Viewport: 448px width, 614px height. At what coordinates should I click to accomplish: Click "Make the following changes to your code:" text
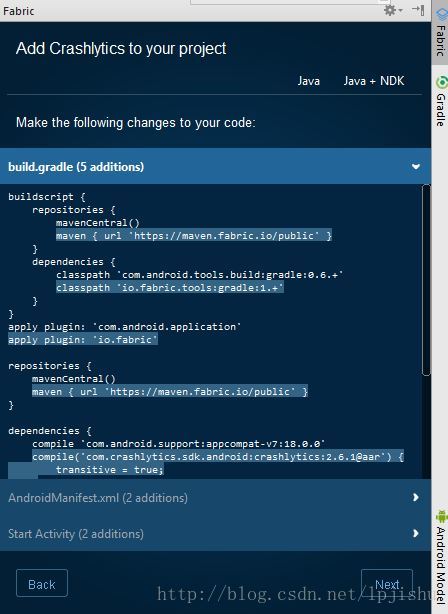135,123
